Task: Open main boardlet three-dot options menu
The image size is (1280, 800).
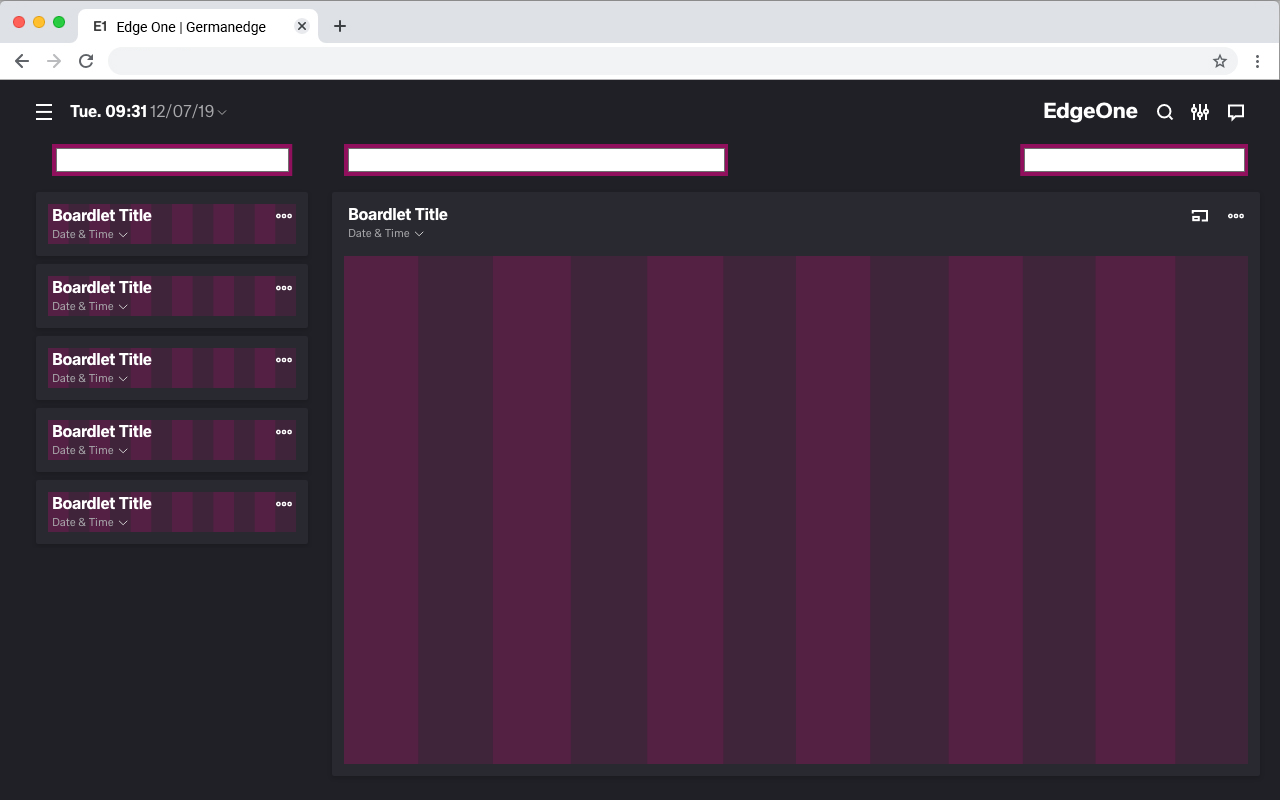Action: [1236, 216]
